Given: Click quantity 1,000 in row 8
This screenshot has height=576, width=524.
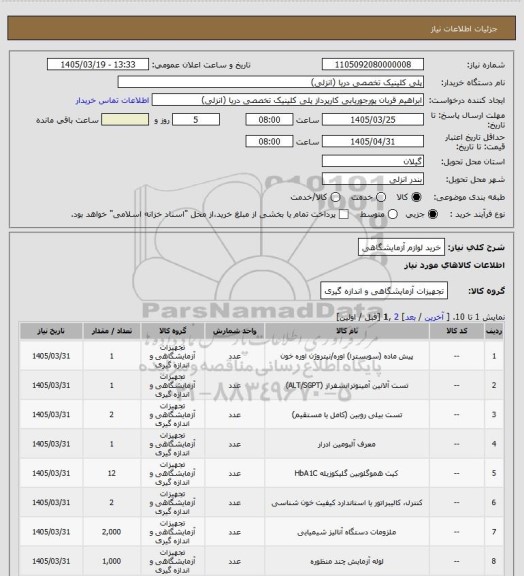Looking at the screenshot, I should 112,561.
